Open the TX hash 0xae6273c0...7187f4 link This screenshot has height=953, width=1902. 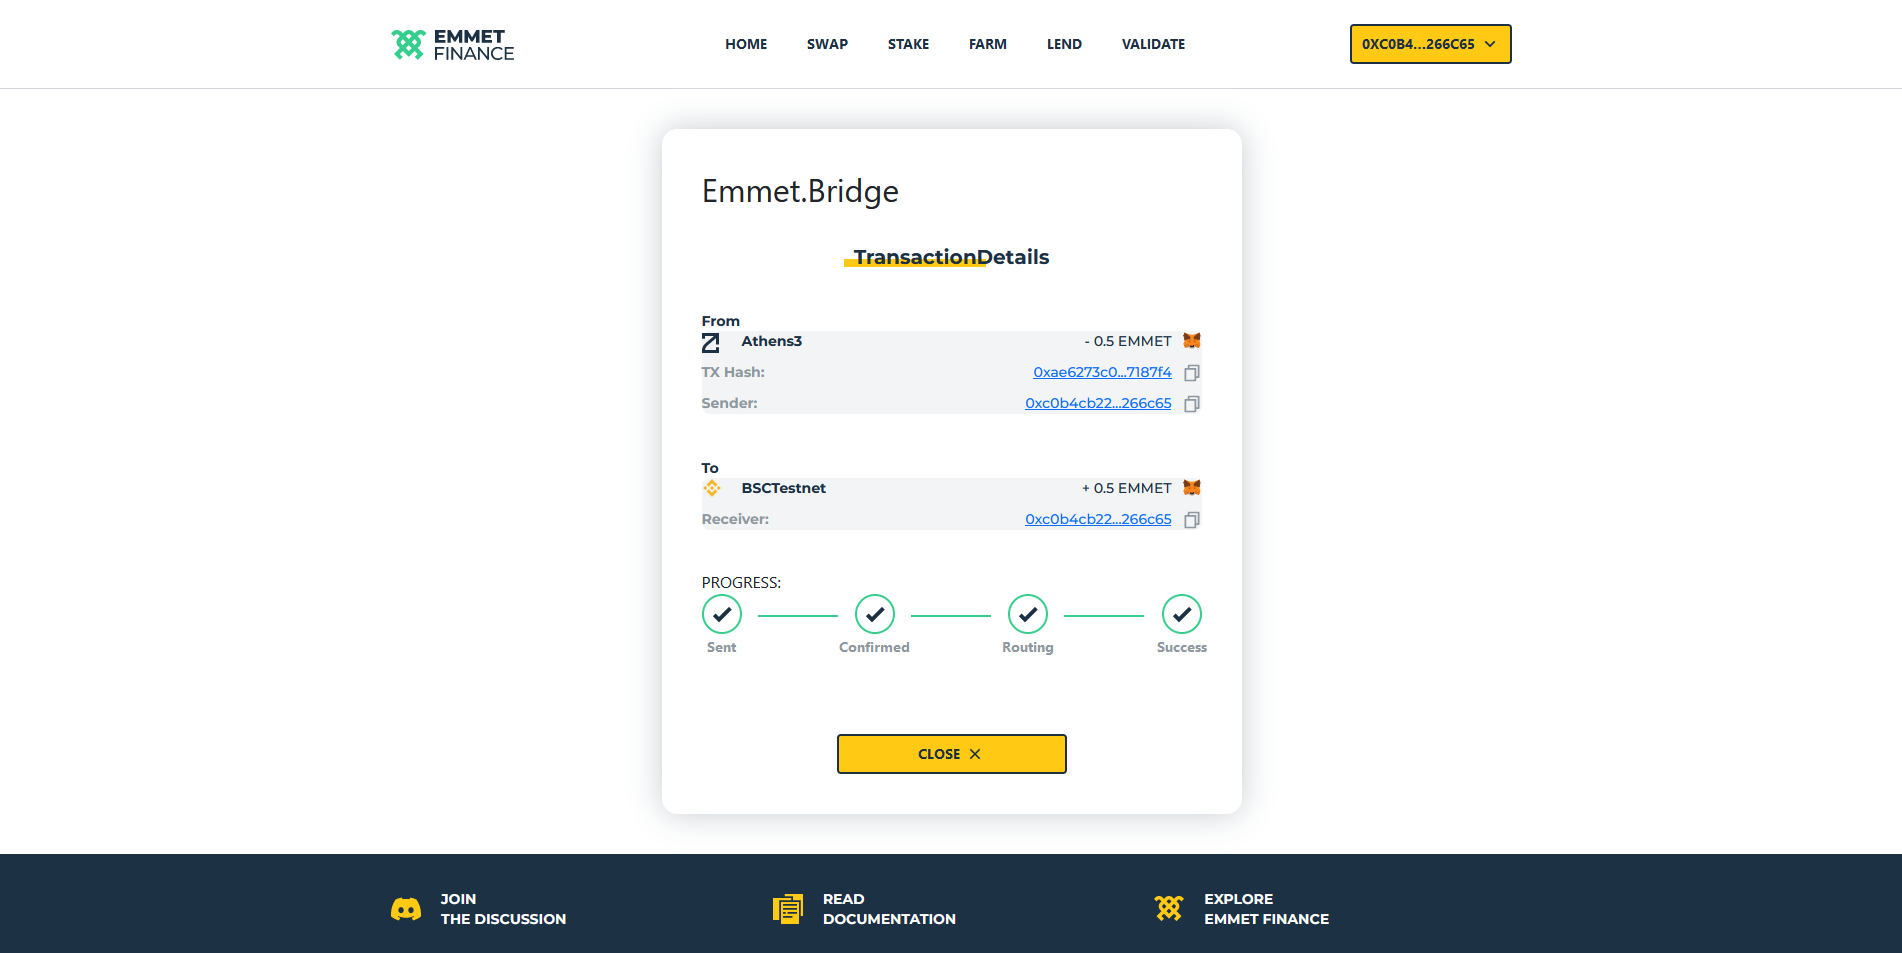point(1102,372)
